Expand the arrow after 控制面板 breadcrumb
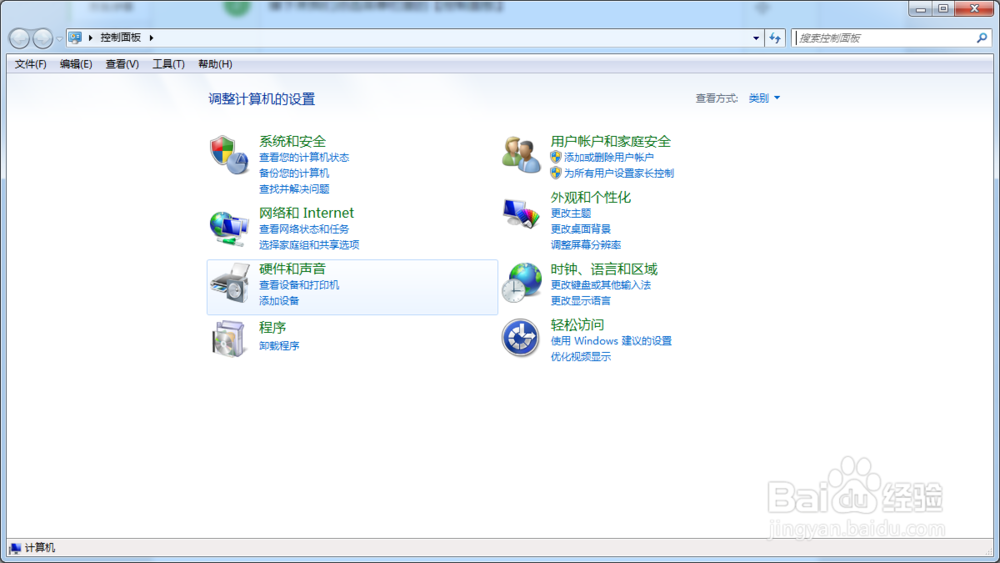The width and height of the screenshot is (1000, 563). click(x=151, y=38)
